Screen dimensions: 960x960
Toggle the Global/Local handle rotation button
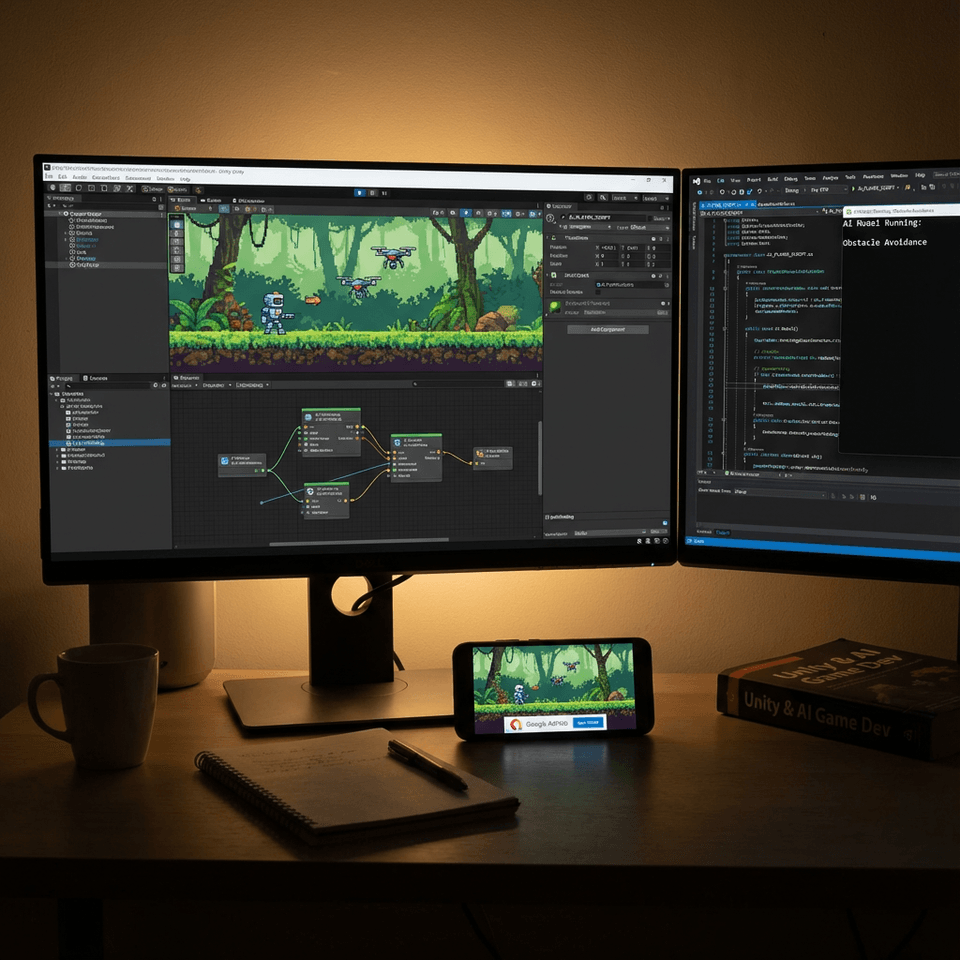coord(177,190)
